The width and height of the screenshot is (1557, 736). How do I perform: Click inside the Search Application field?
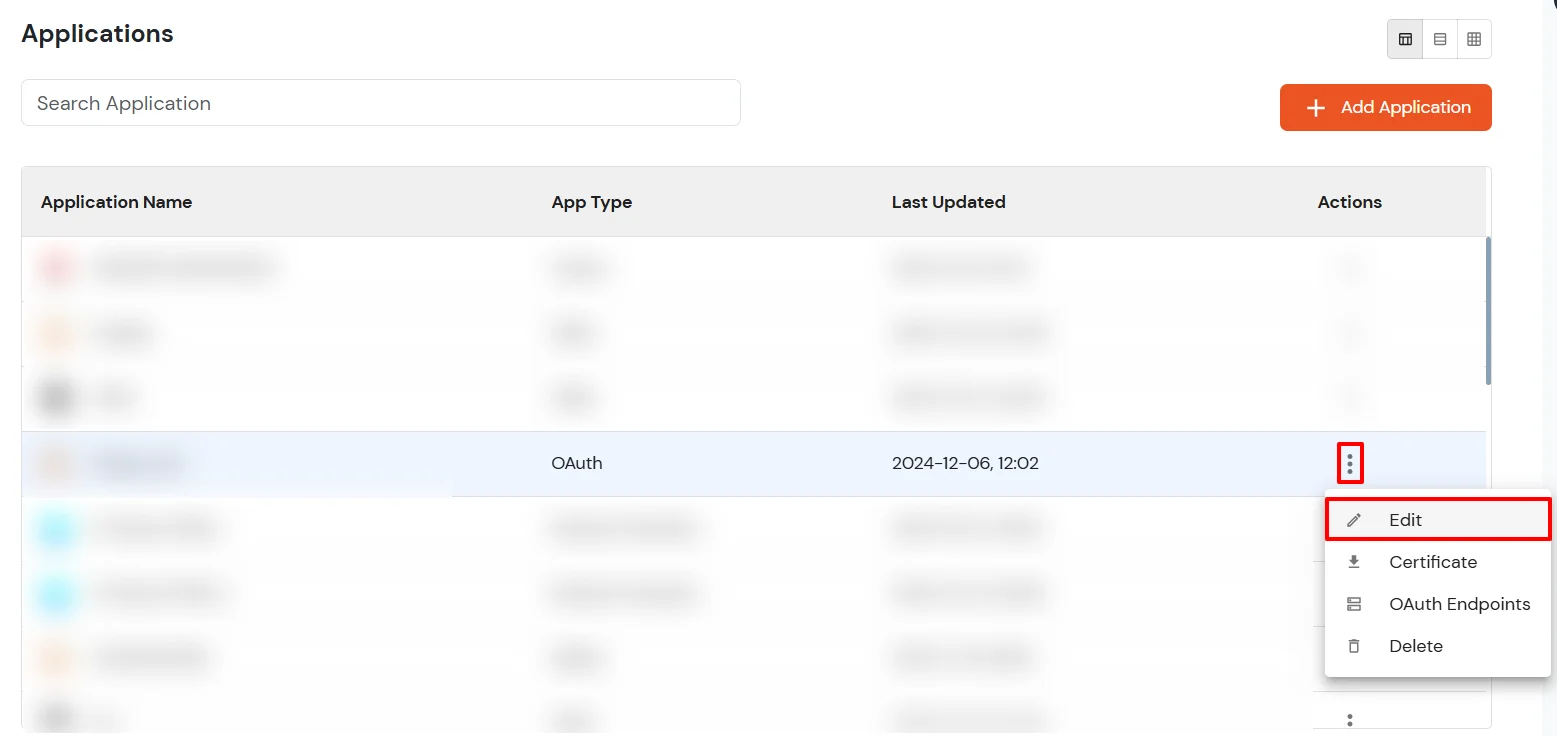380,102
